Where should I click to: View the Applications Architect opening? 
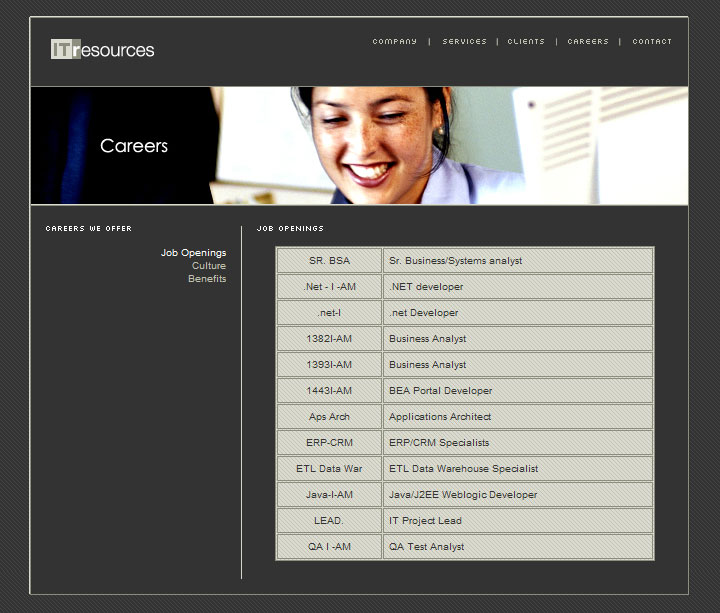(x=440, y=417)
